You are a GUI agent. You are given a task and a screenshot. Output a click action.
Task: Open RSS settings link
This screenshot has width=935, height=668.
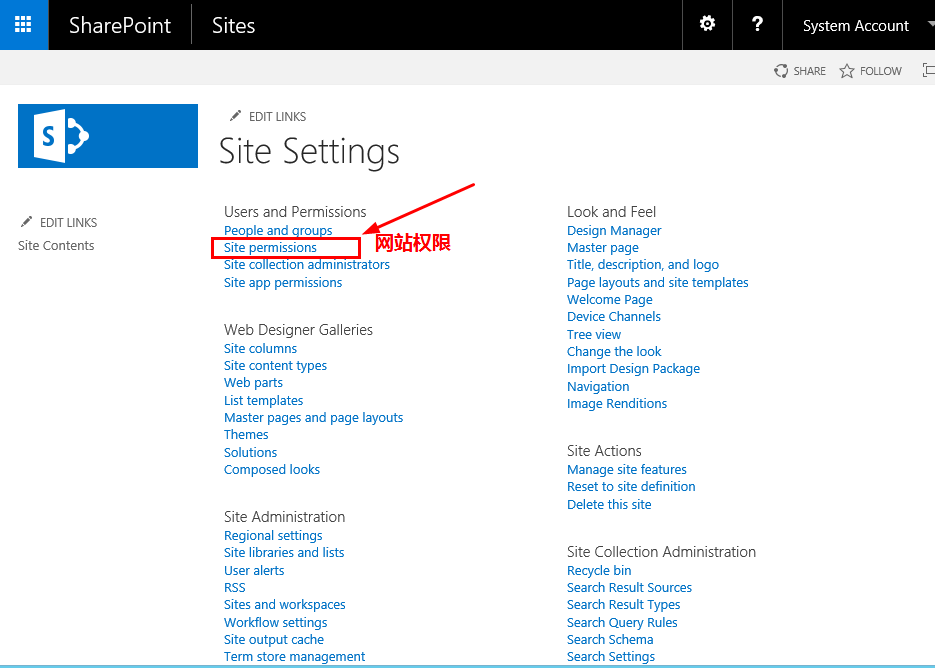[234, 587]
